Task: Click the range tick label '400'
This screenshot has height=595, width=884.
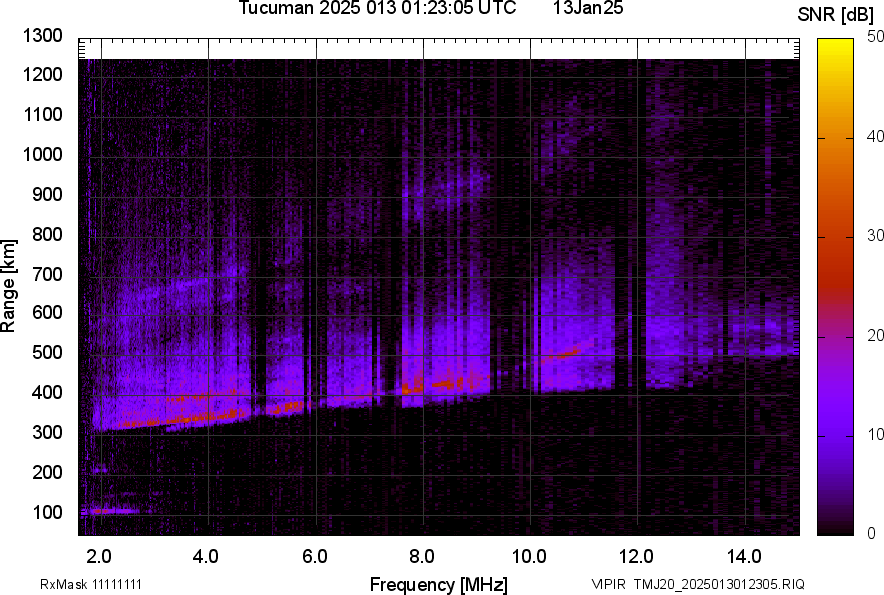Action: pyautogui.click(x=47, y=392)
